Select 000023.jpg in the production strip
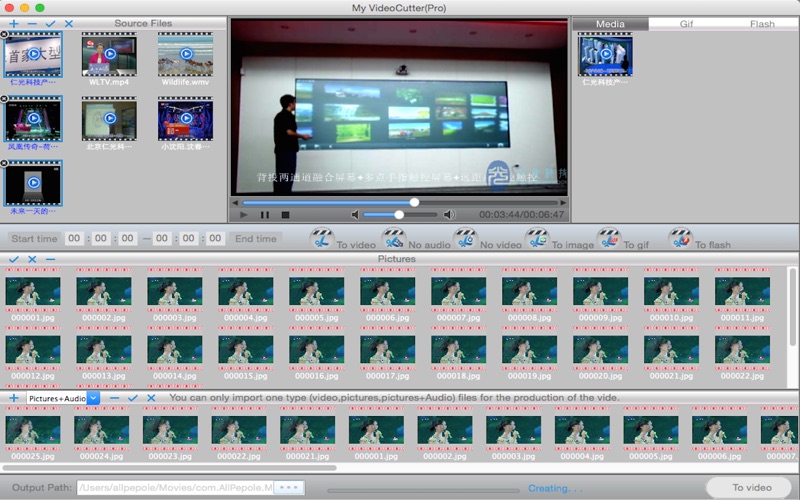Image resolution: width=800 pixels, height=500 pixels. [x=170, y=430]
